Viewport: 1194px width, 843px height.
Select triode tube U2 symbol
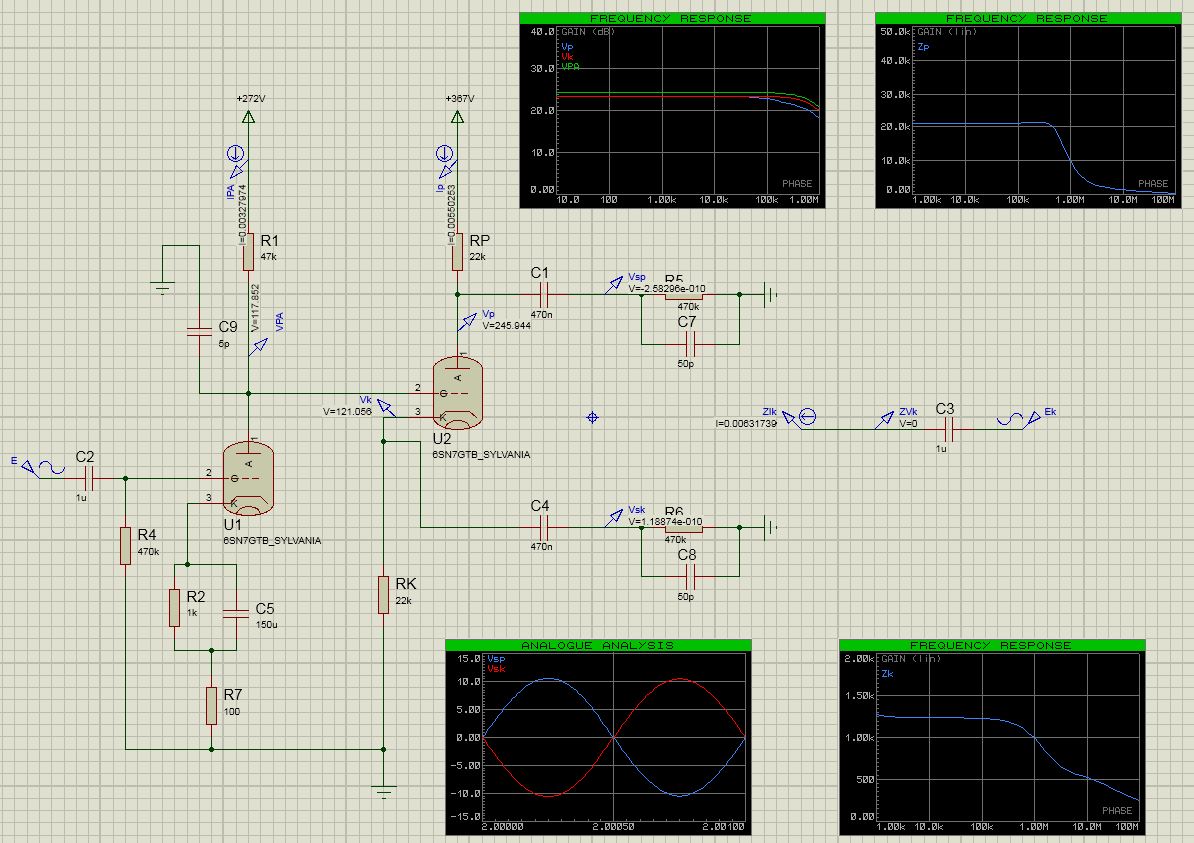(458, 394)
